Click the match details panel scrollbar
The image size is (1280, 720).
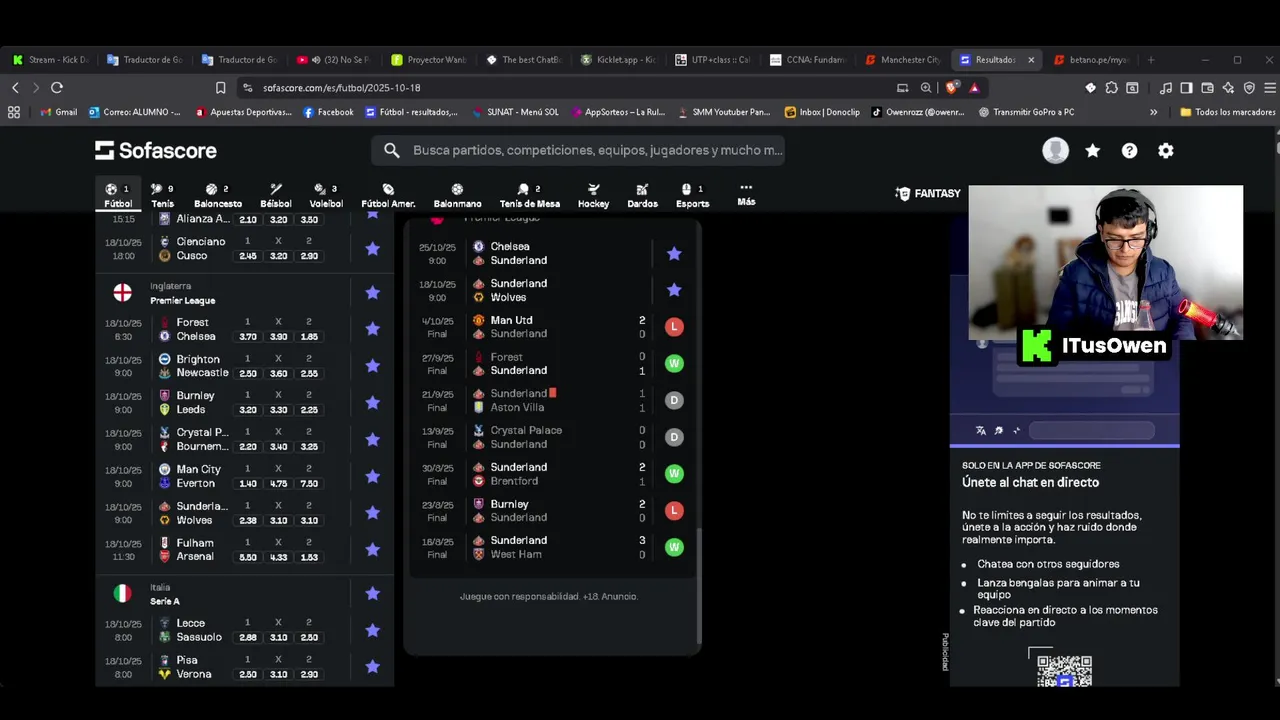coord(699,585)
